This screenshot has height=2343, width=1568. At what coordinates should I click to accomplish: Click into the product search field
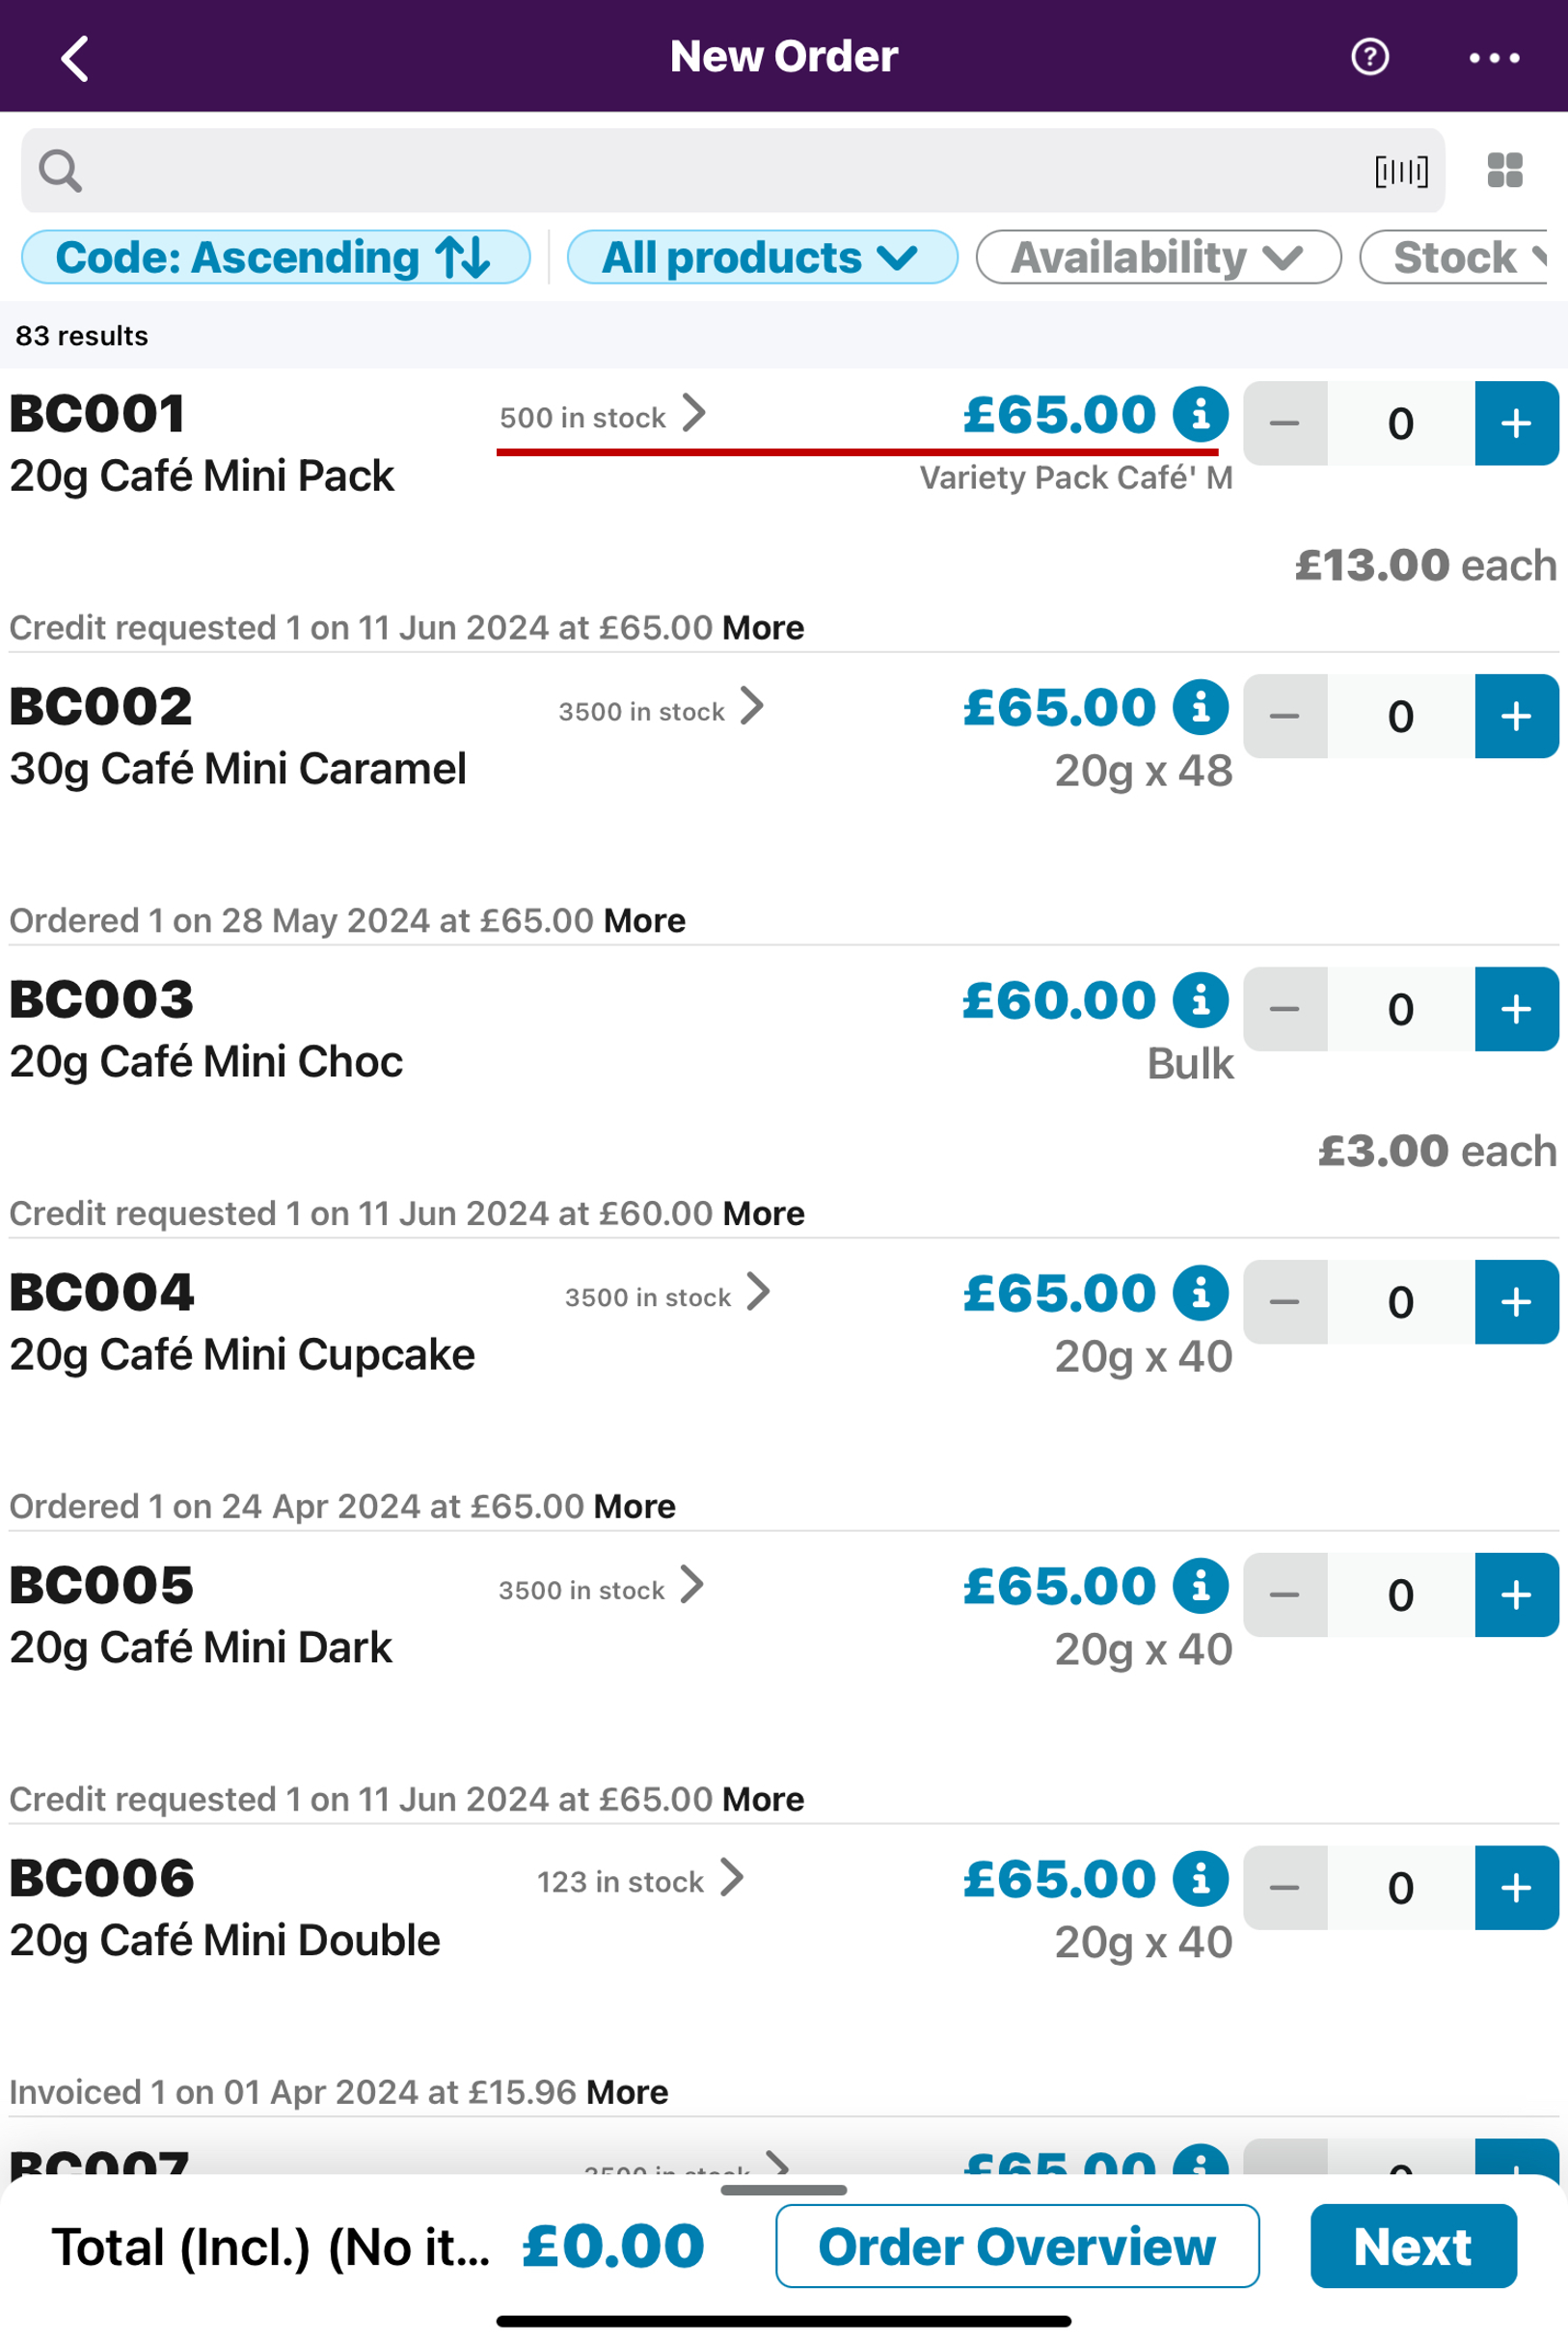pyautogui.click(x=700, y=171)
